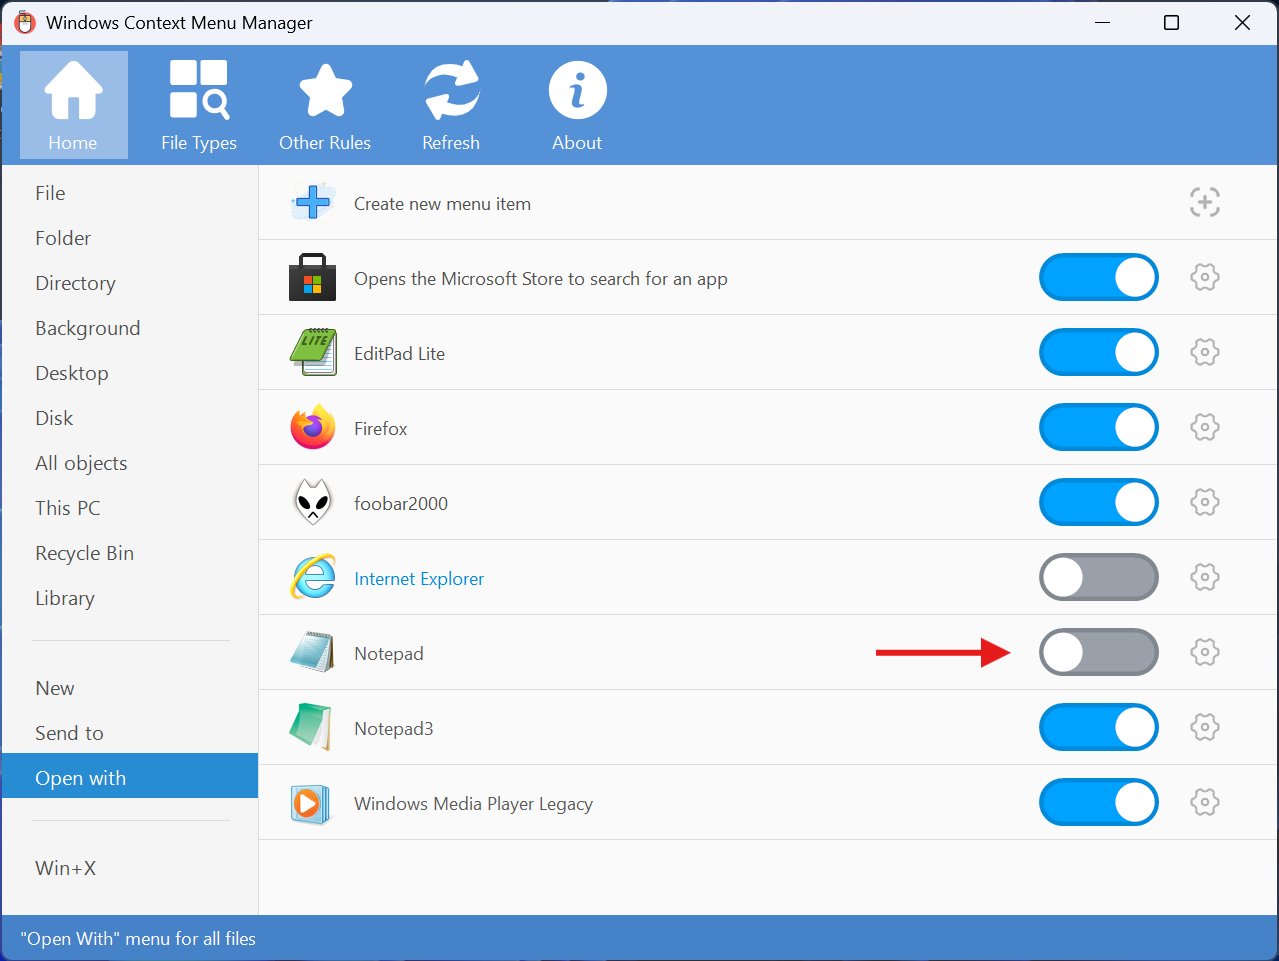Click 'Opens the Microsoft Store' label
1279x961 pixels.
coord(541,279)
